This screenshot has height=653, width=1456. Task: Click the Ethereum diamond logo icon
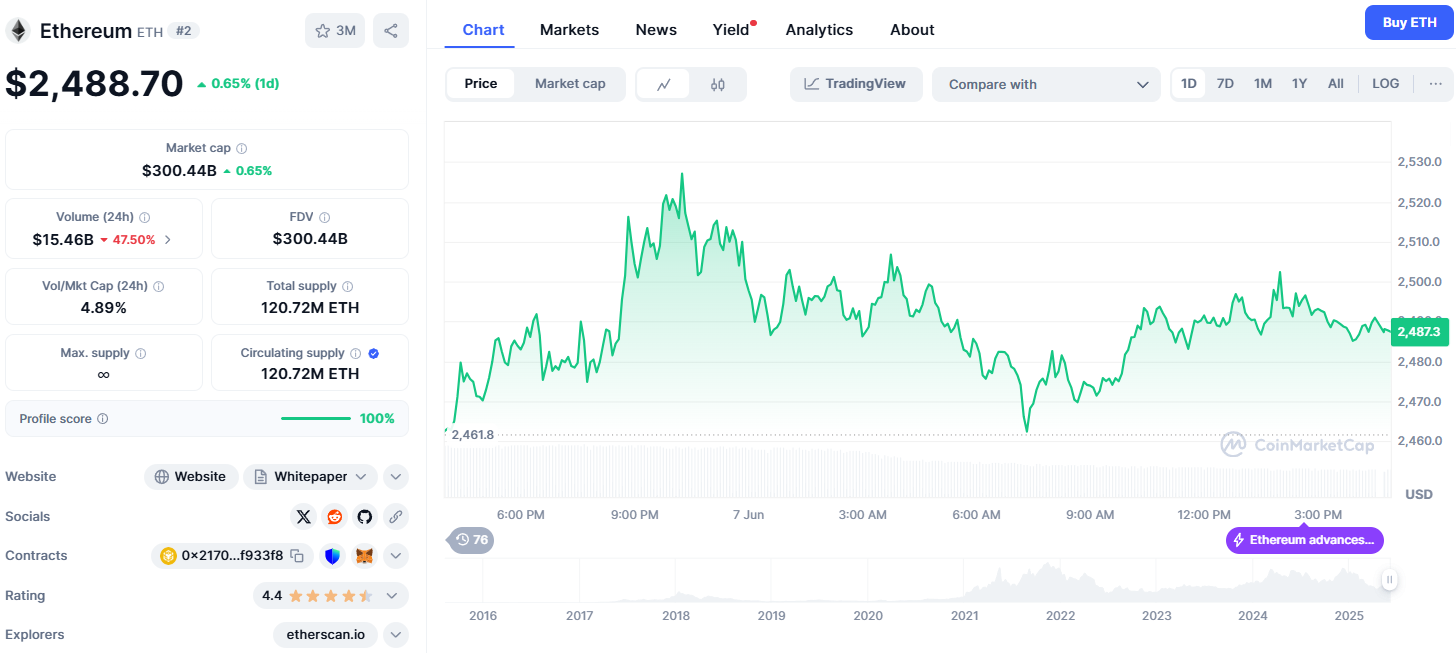point(18,31)
